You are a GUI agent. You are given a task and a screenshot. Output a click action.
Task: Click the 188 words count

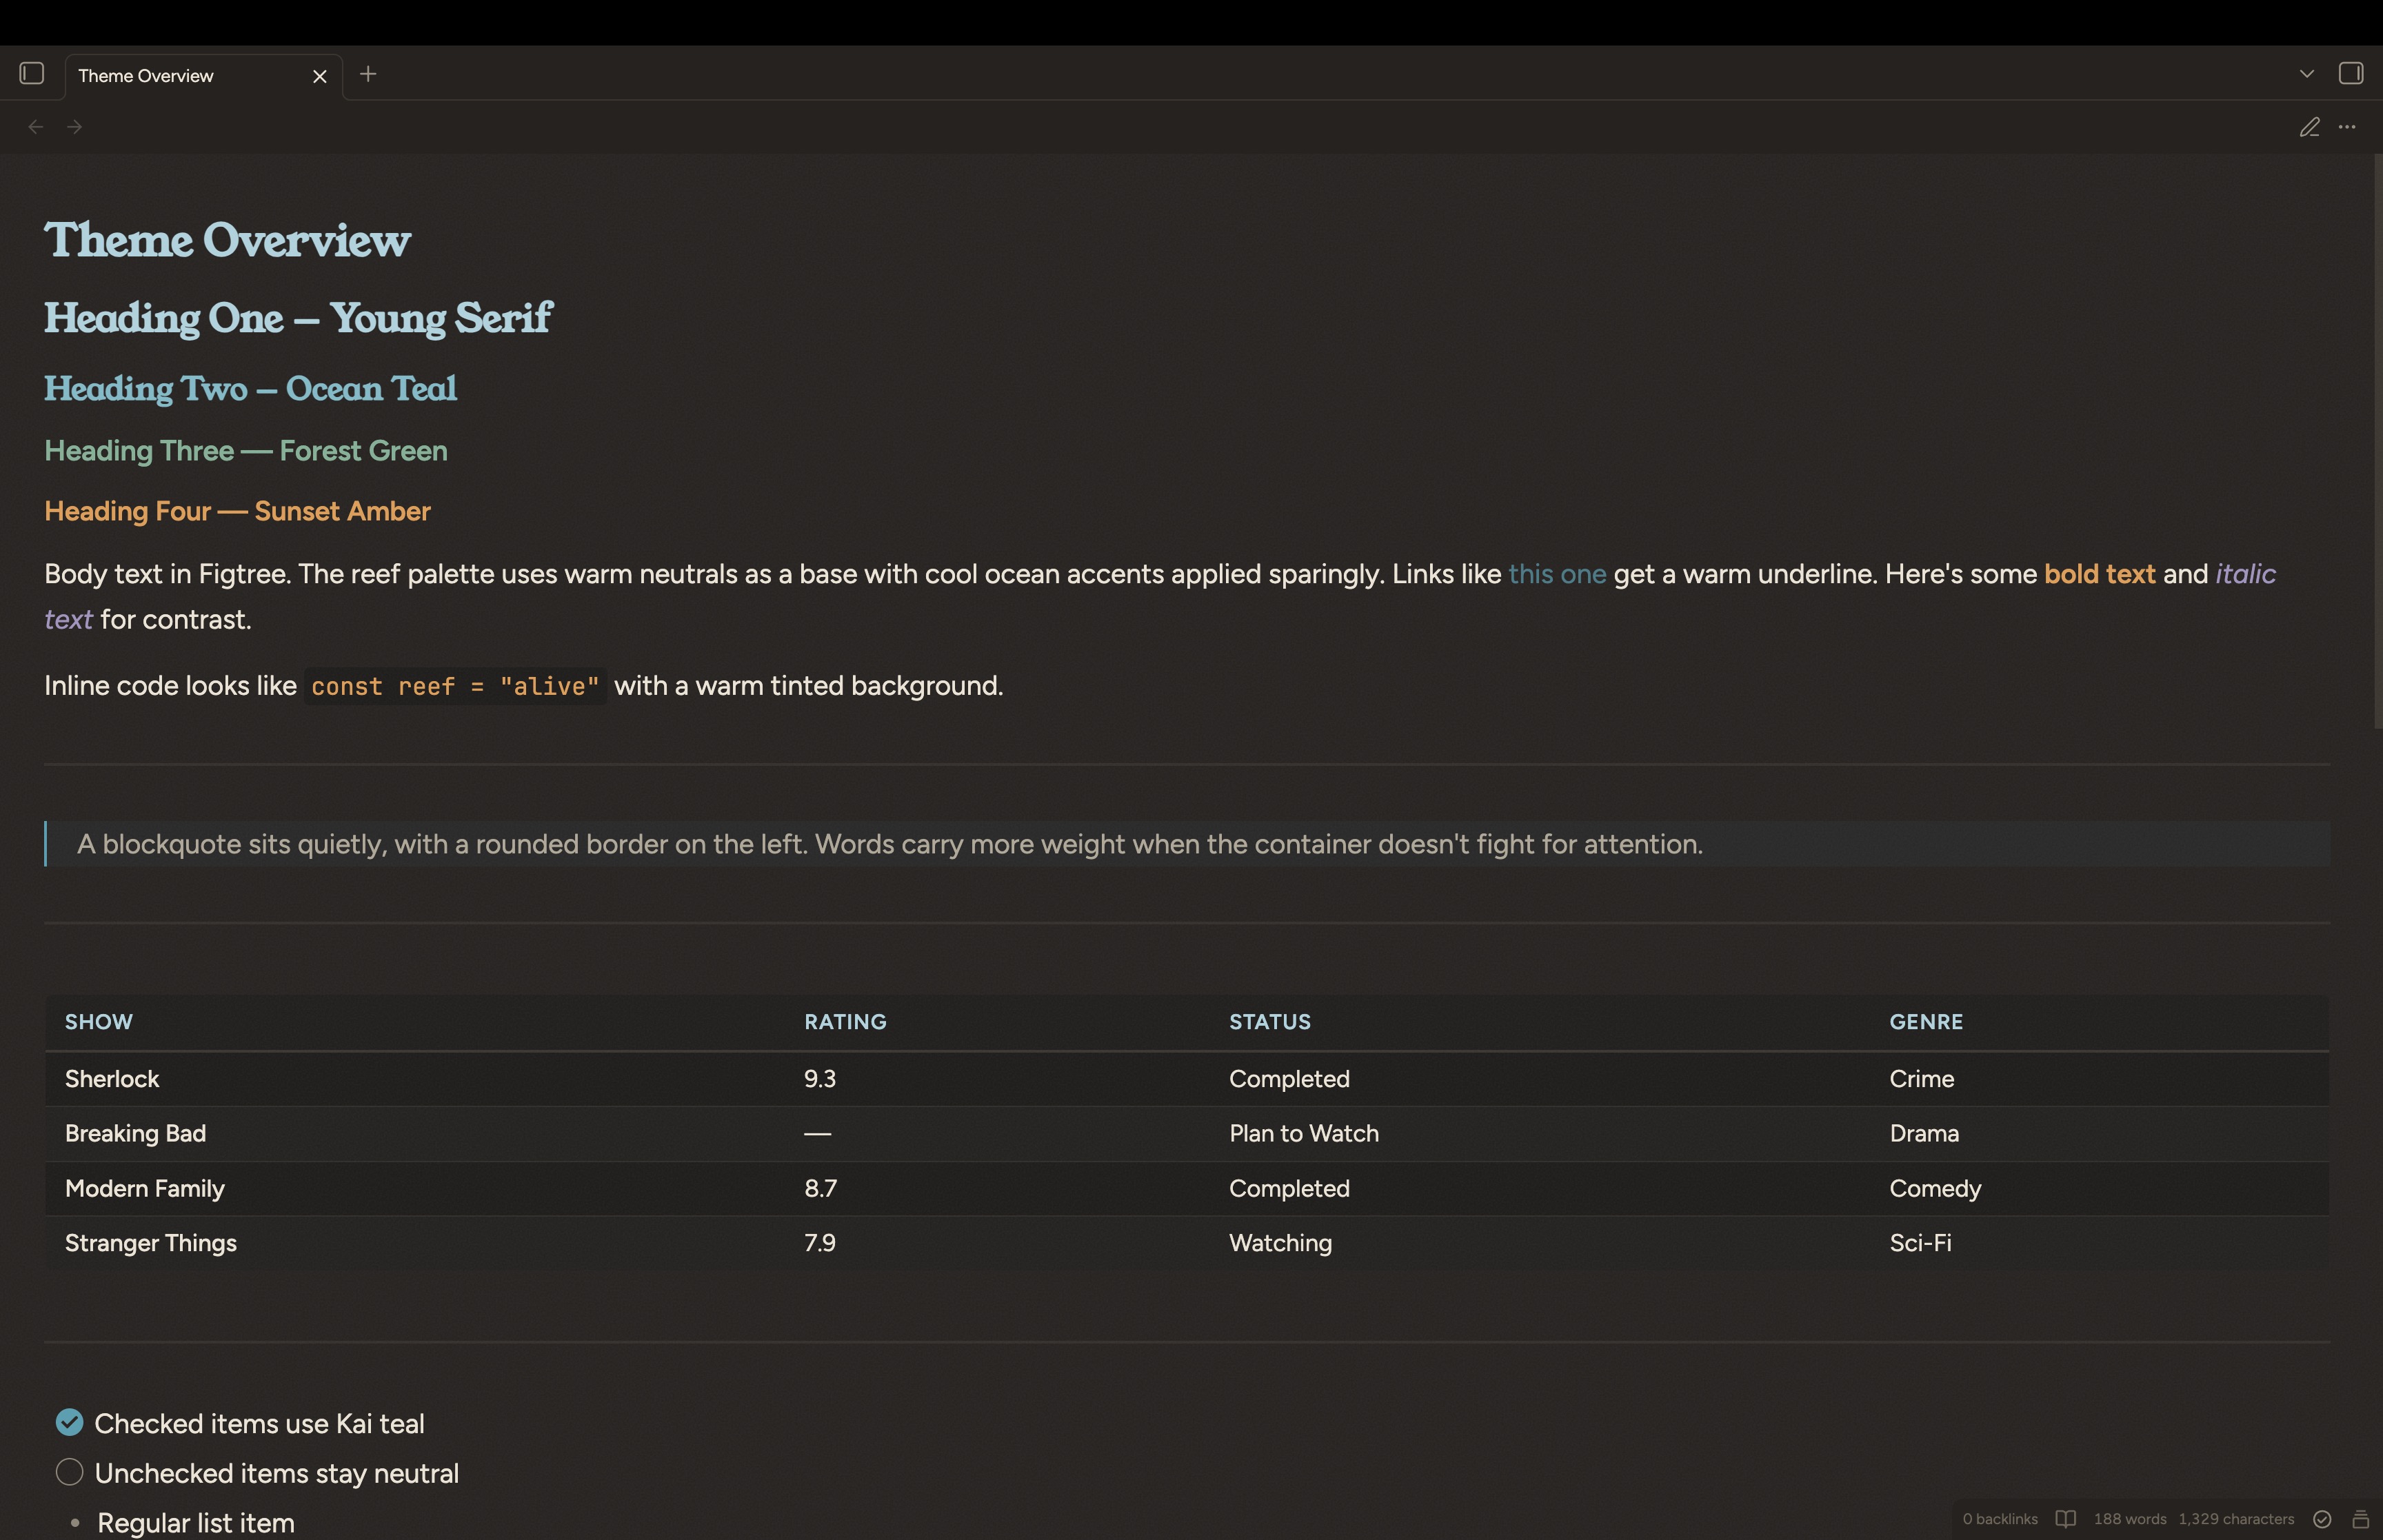pos(2130,1518)
